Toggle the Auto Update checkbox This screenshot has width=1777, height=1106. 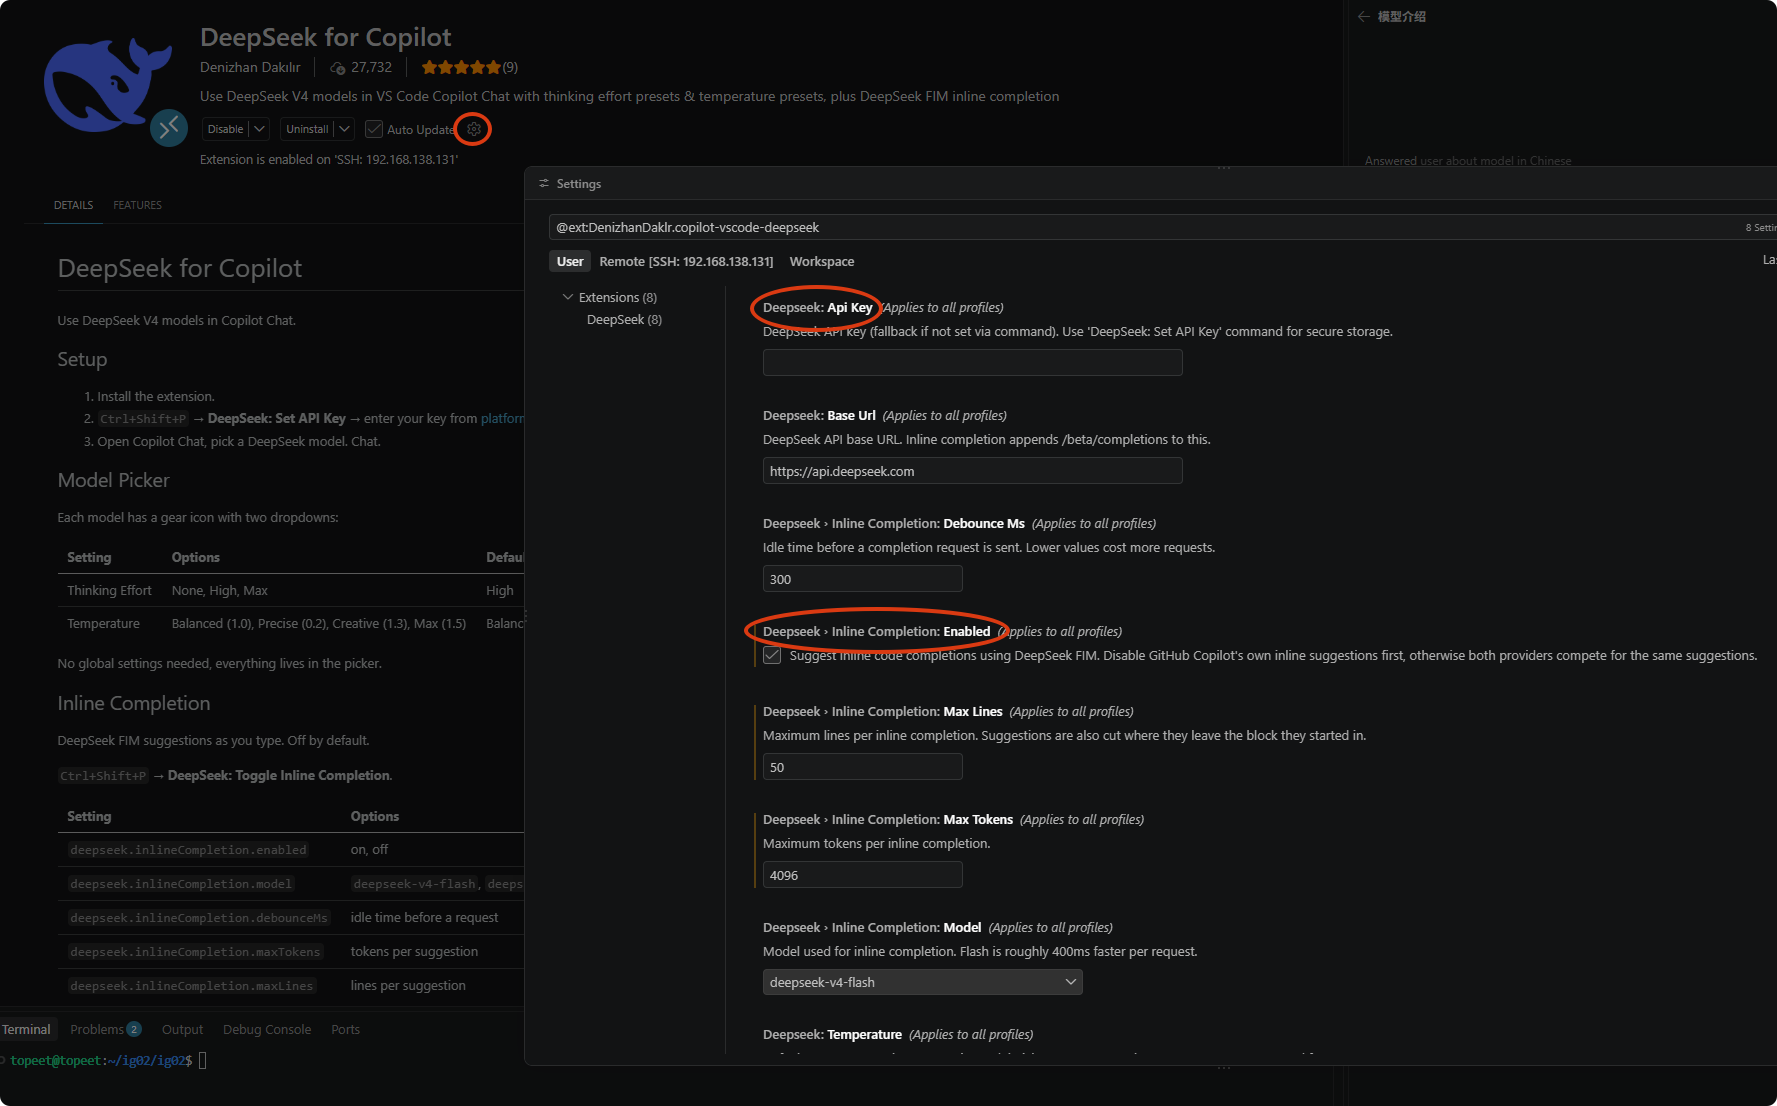[374, 129]
